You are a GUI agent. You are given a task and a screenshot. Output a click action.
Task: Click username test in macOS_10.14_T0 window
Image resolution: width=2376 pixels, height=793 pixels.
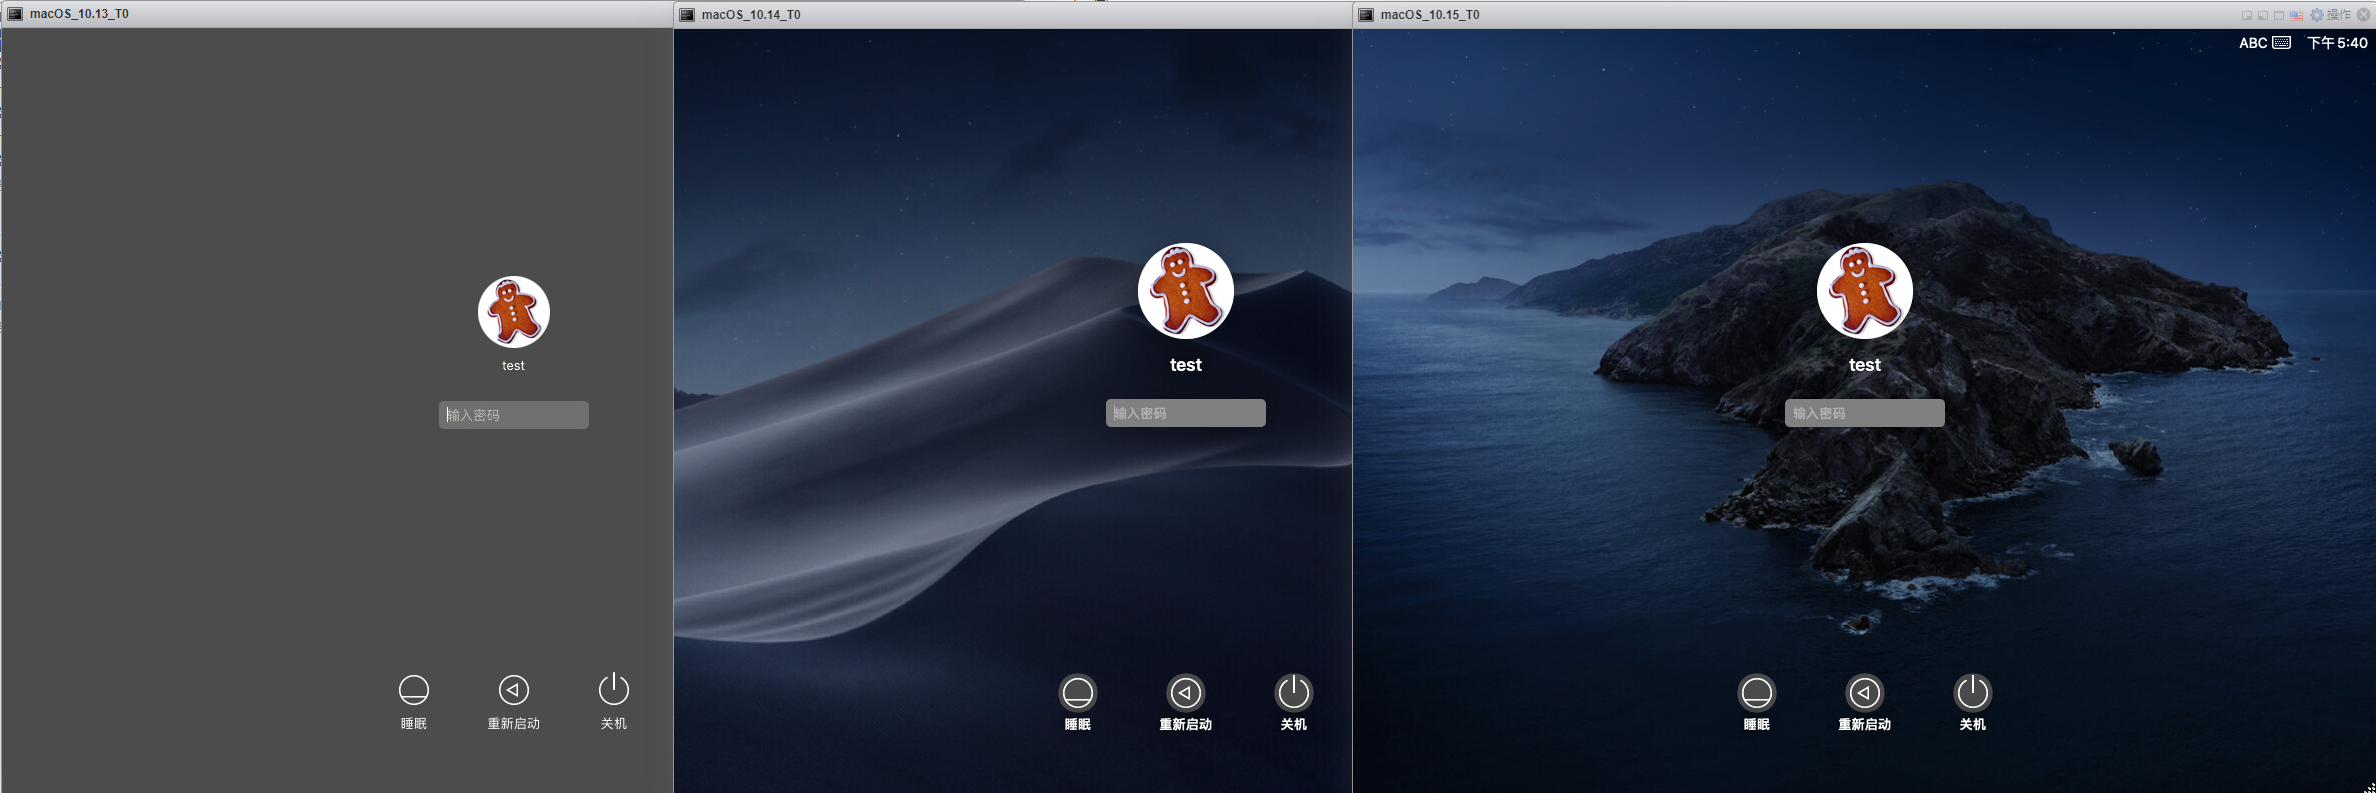[x=1186, y=365]
